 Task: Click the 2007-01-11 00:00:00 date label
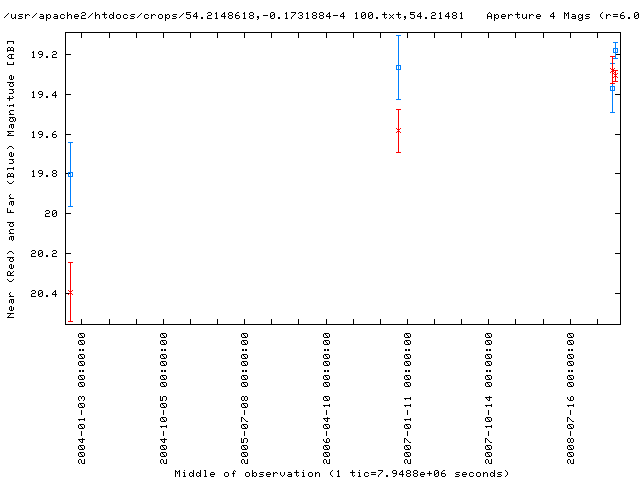(x=407, y=398)
